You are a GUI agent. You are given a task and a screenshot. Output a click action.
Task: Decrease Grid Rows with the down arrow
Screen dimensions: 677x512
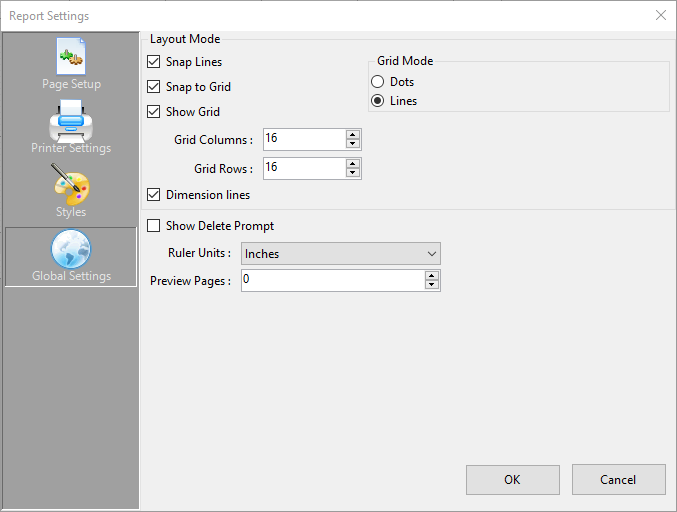point(353,173)
